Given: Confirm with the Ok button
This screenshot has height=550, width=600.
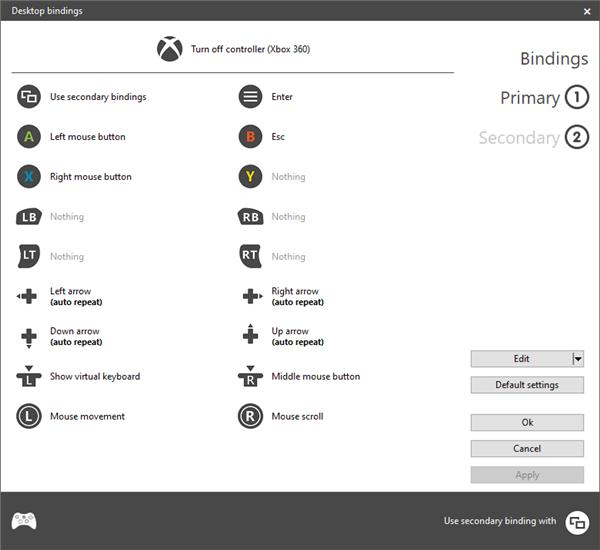Looking at the screenshot, I should pyautogui.click(x=527, y=423).
